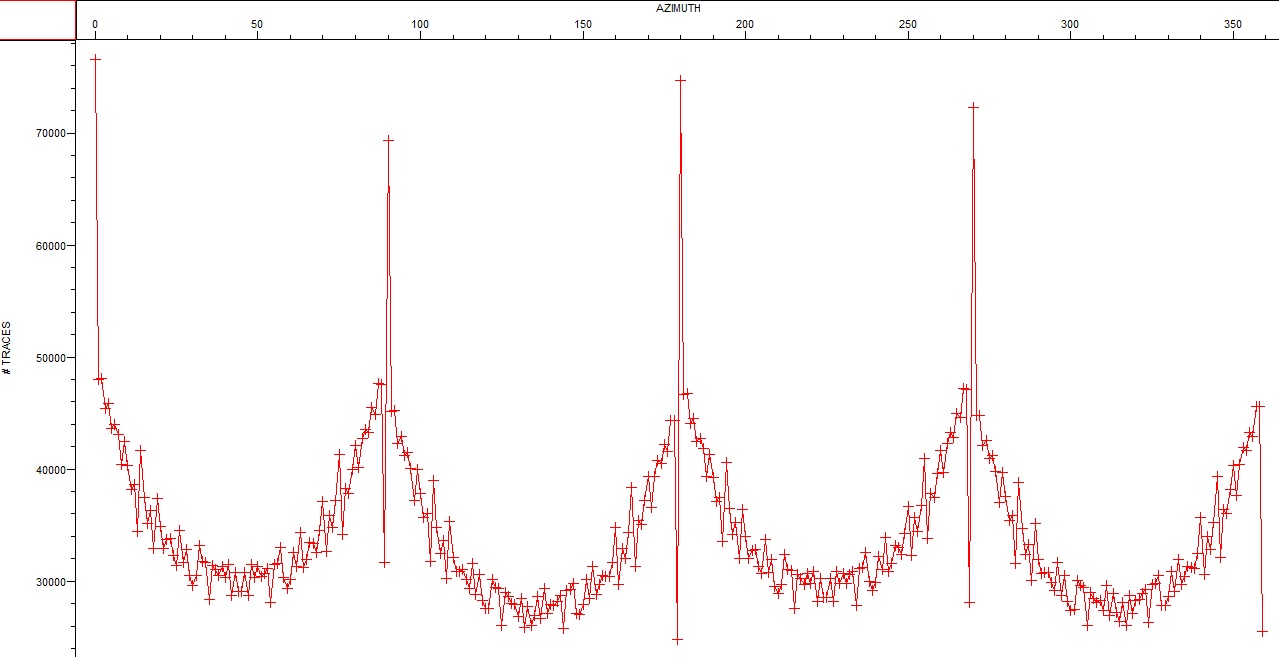
Task: Select the 200 azimuth tick label
Action: point(745,23)
